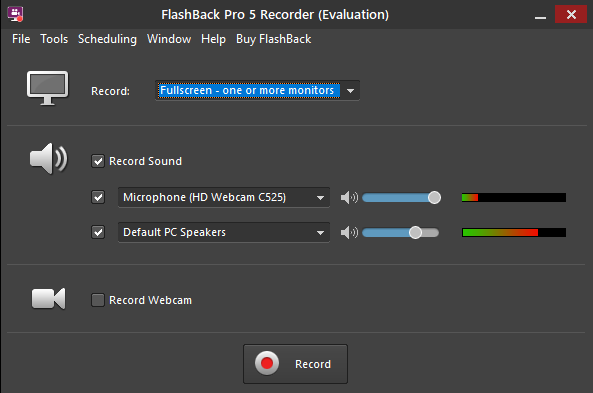Image resolution: width=593 pixels, height=393 pixels.
Task: Click the large speaker sound icon
Action: tap(48, 158)
